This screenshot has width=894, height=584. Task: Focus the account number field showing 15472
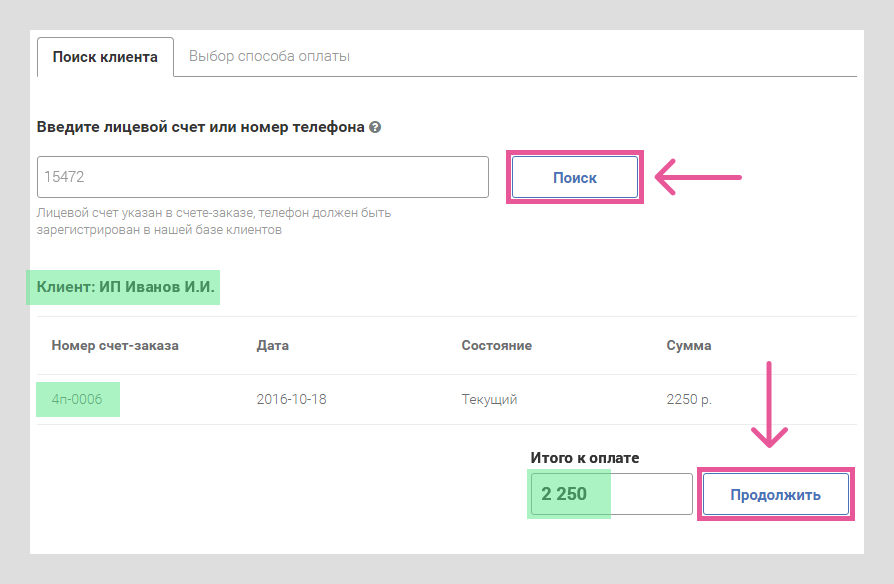point(263,177)
